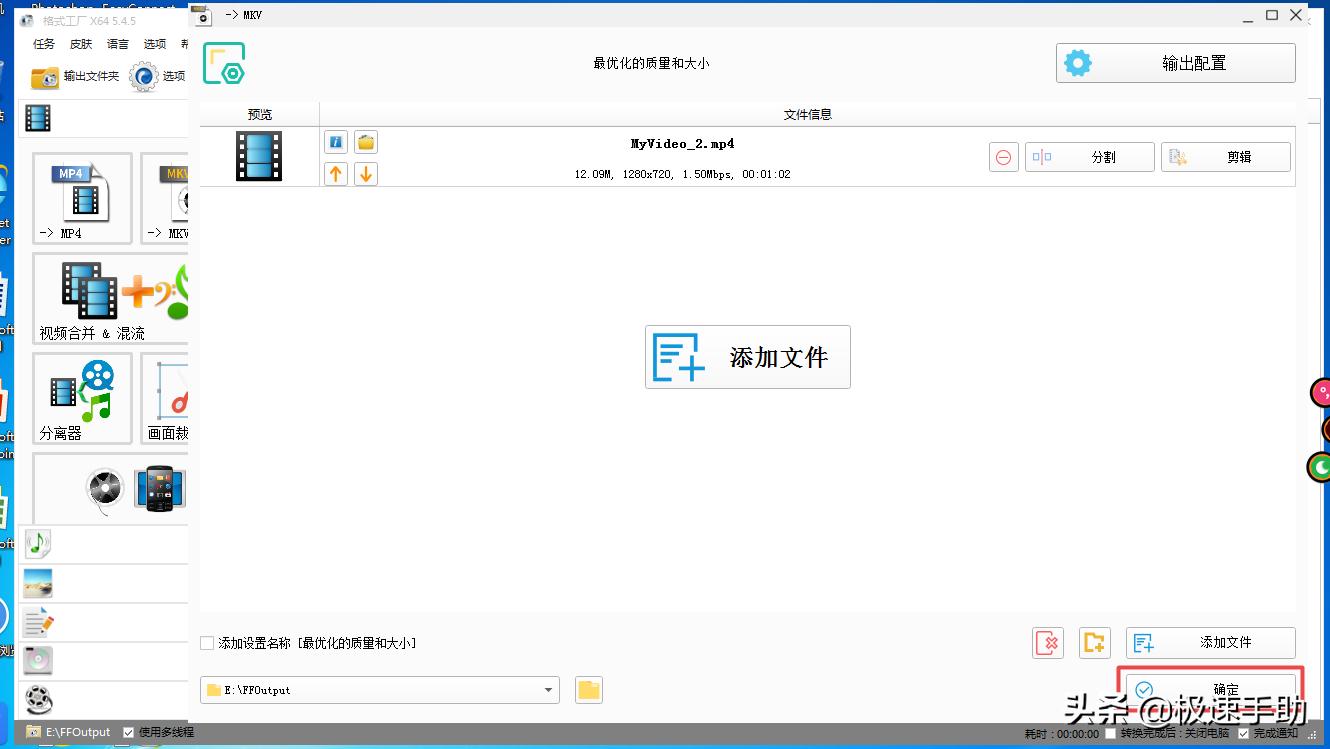Remove MyVideo_2.mp4 with red minus icon
Screen dimensions: 1330x749
pos(1003,156)
